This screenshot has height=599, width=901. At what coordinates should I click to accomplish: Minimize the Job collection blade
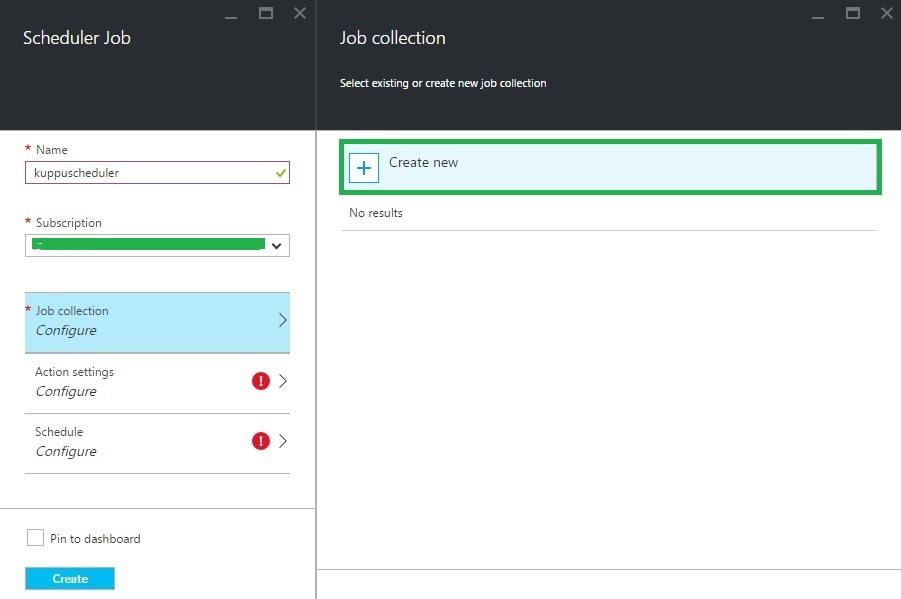click(819, 14)
